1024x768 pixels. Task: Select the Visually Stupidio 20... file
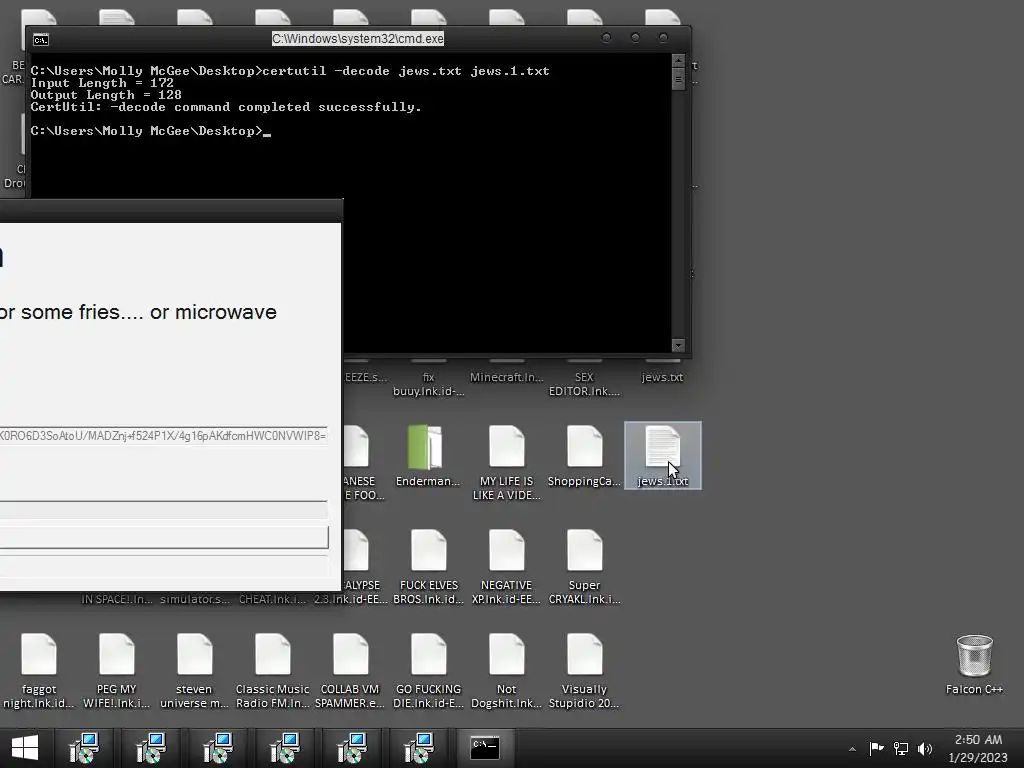[x=584, y=671]
